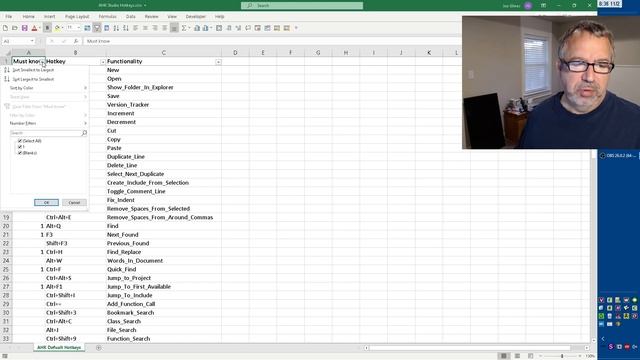
Task: Open the font size dropdown in toolbar
Action: click(79, 28)
